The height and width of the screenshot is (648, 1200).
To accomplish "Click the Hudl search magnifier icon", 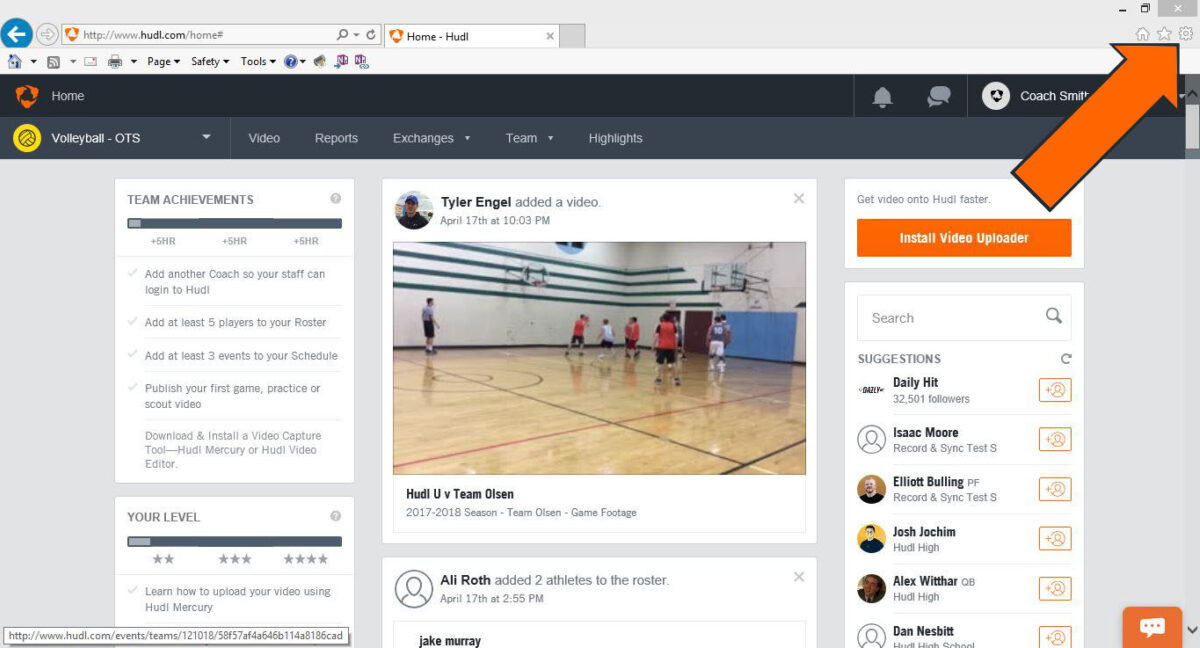I will pos(1054,316).
